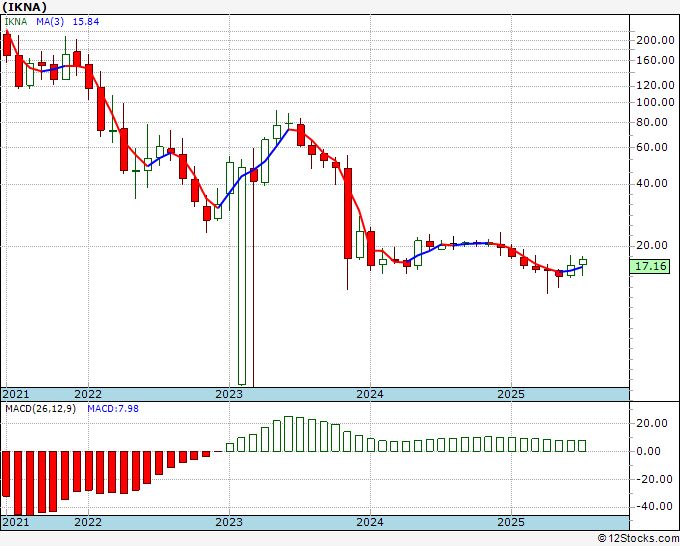Click the 200.00 price axis label

(x=655, y=40)
